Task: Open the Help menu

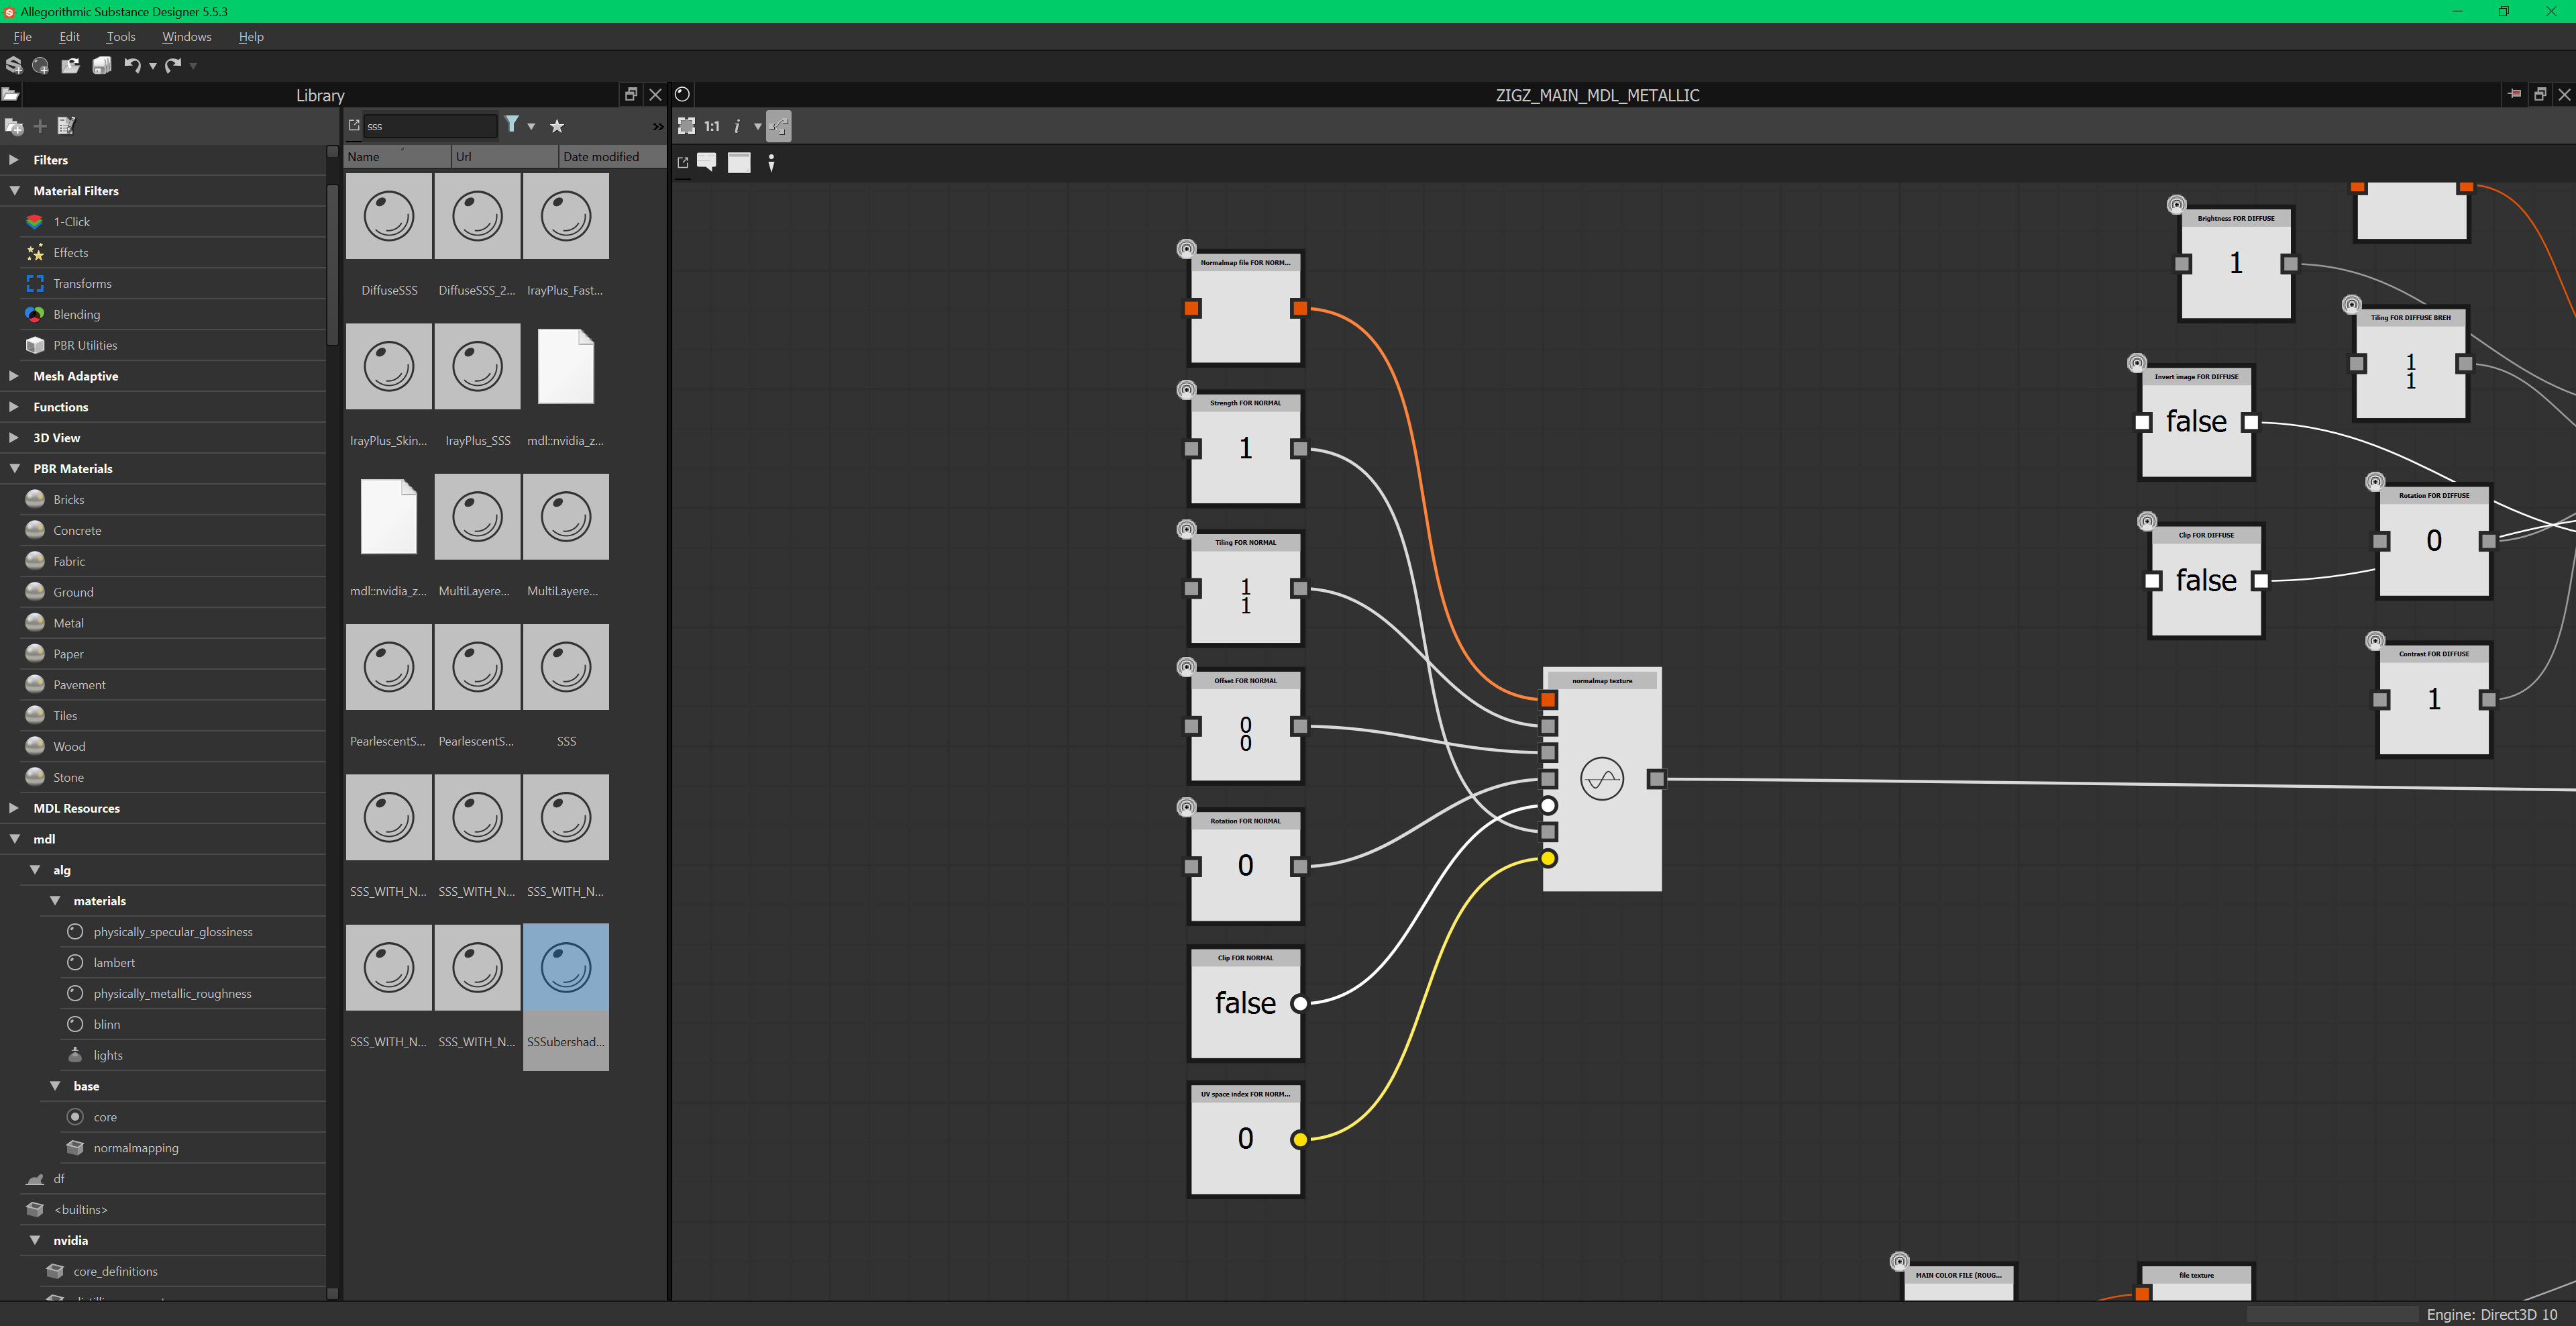Action: (251, 37)
